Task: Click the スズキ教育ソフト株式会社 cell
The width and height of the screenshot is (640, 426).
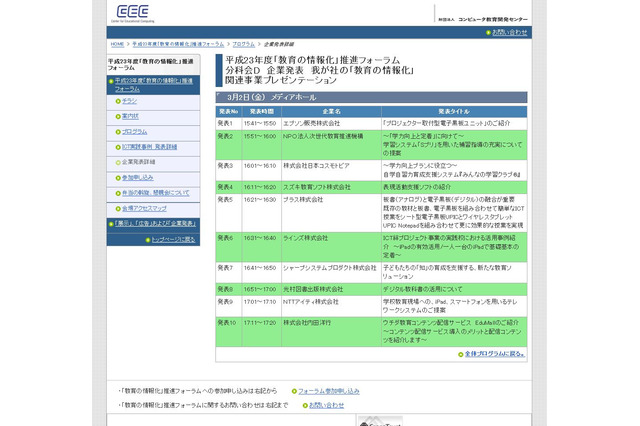Action: [331, 187]
